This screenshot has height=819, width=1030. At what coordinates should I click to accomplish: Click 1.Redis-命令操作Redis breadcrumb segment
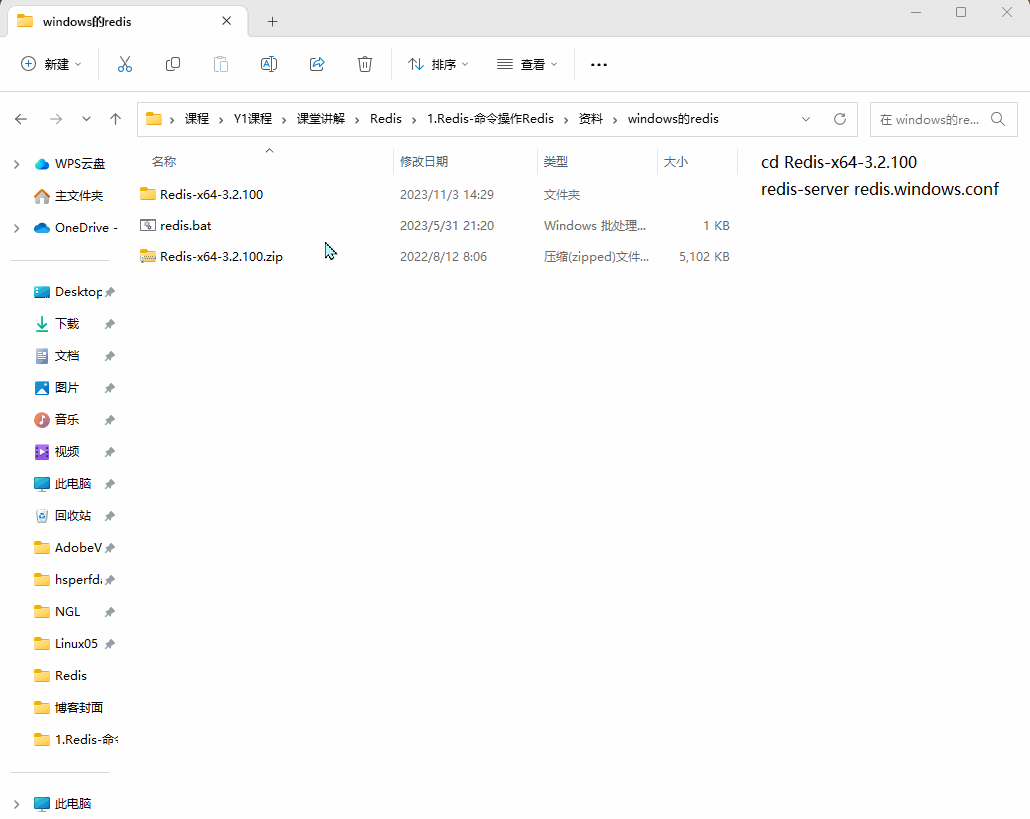pyautogui.click(x=490, y=119)
